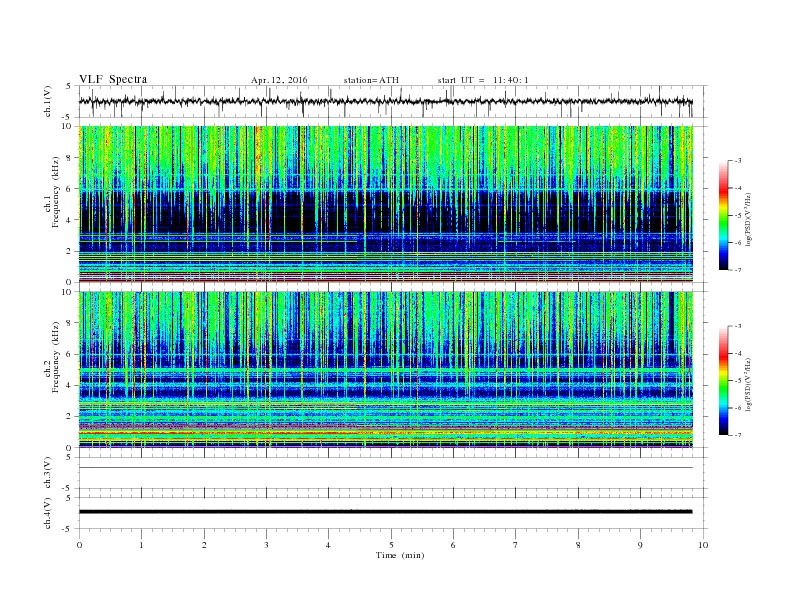The width and height of the screenshot is (792, 612).
Task: Click the color scale bar beside ch.2 spectrogram
Action: coord(724,381)
